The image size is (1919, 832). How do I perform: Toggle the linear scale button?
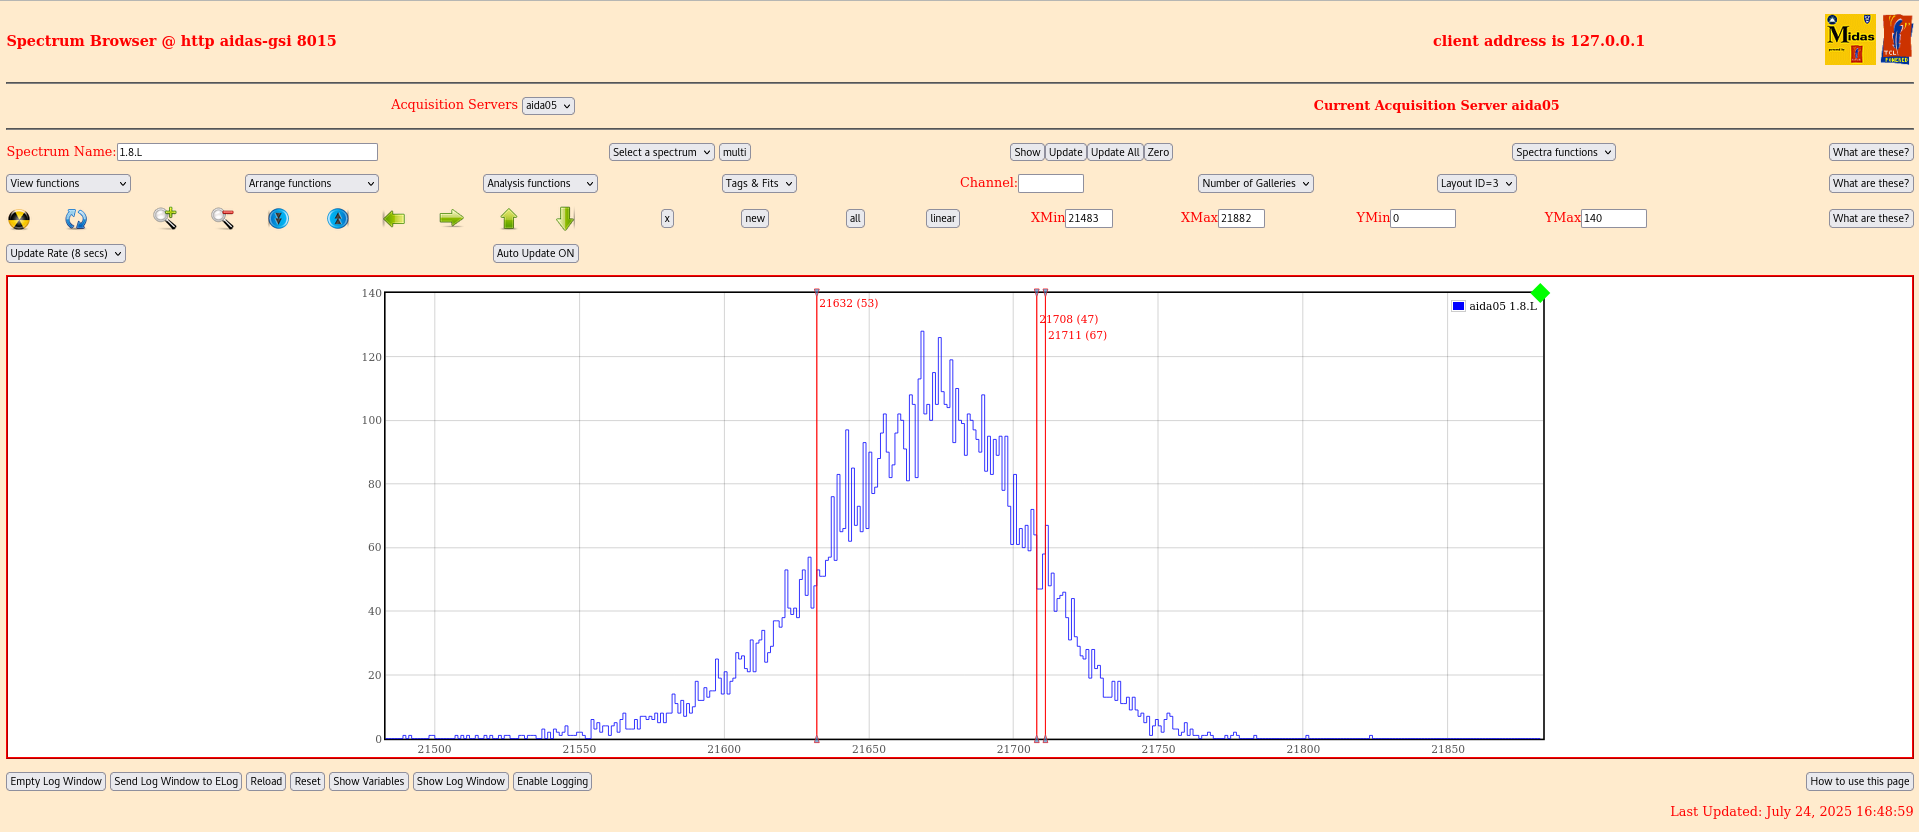click(942, 219)
